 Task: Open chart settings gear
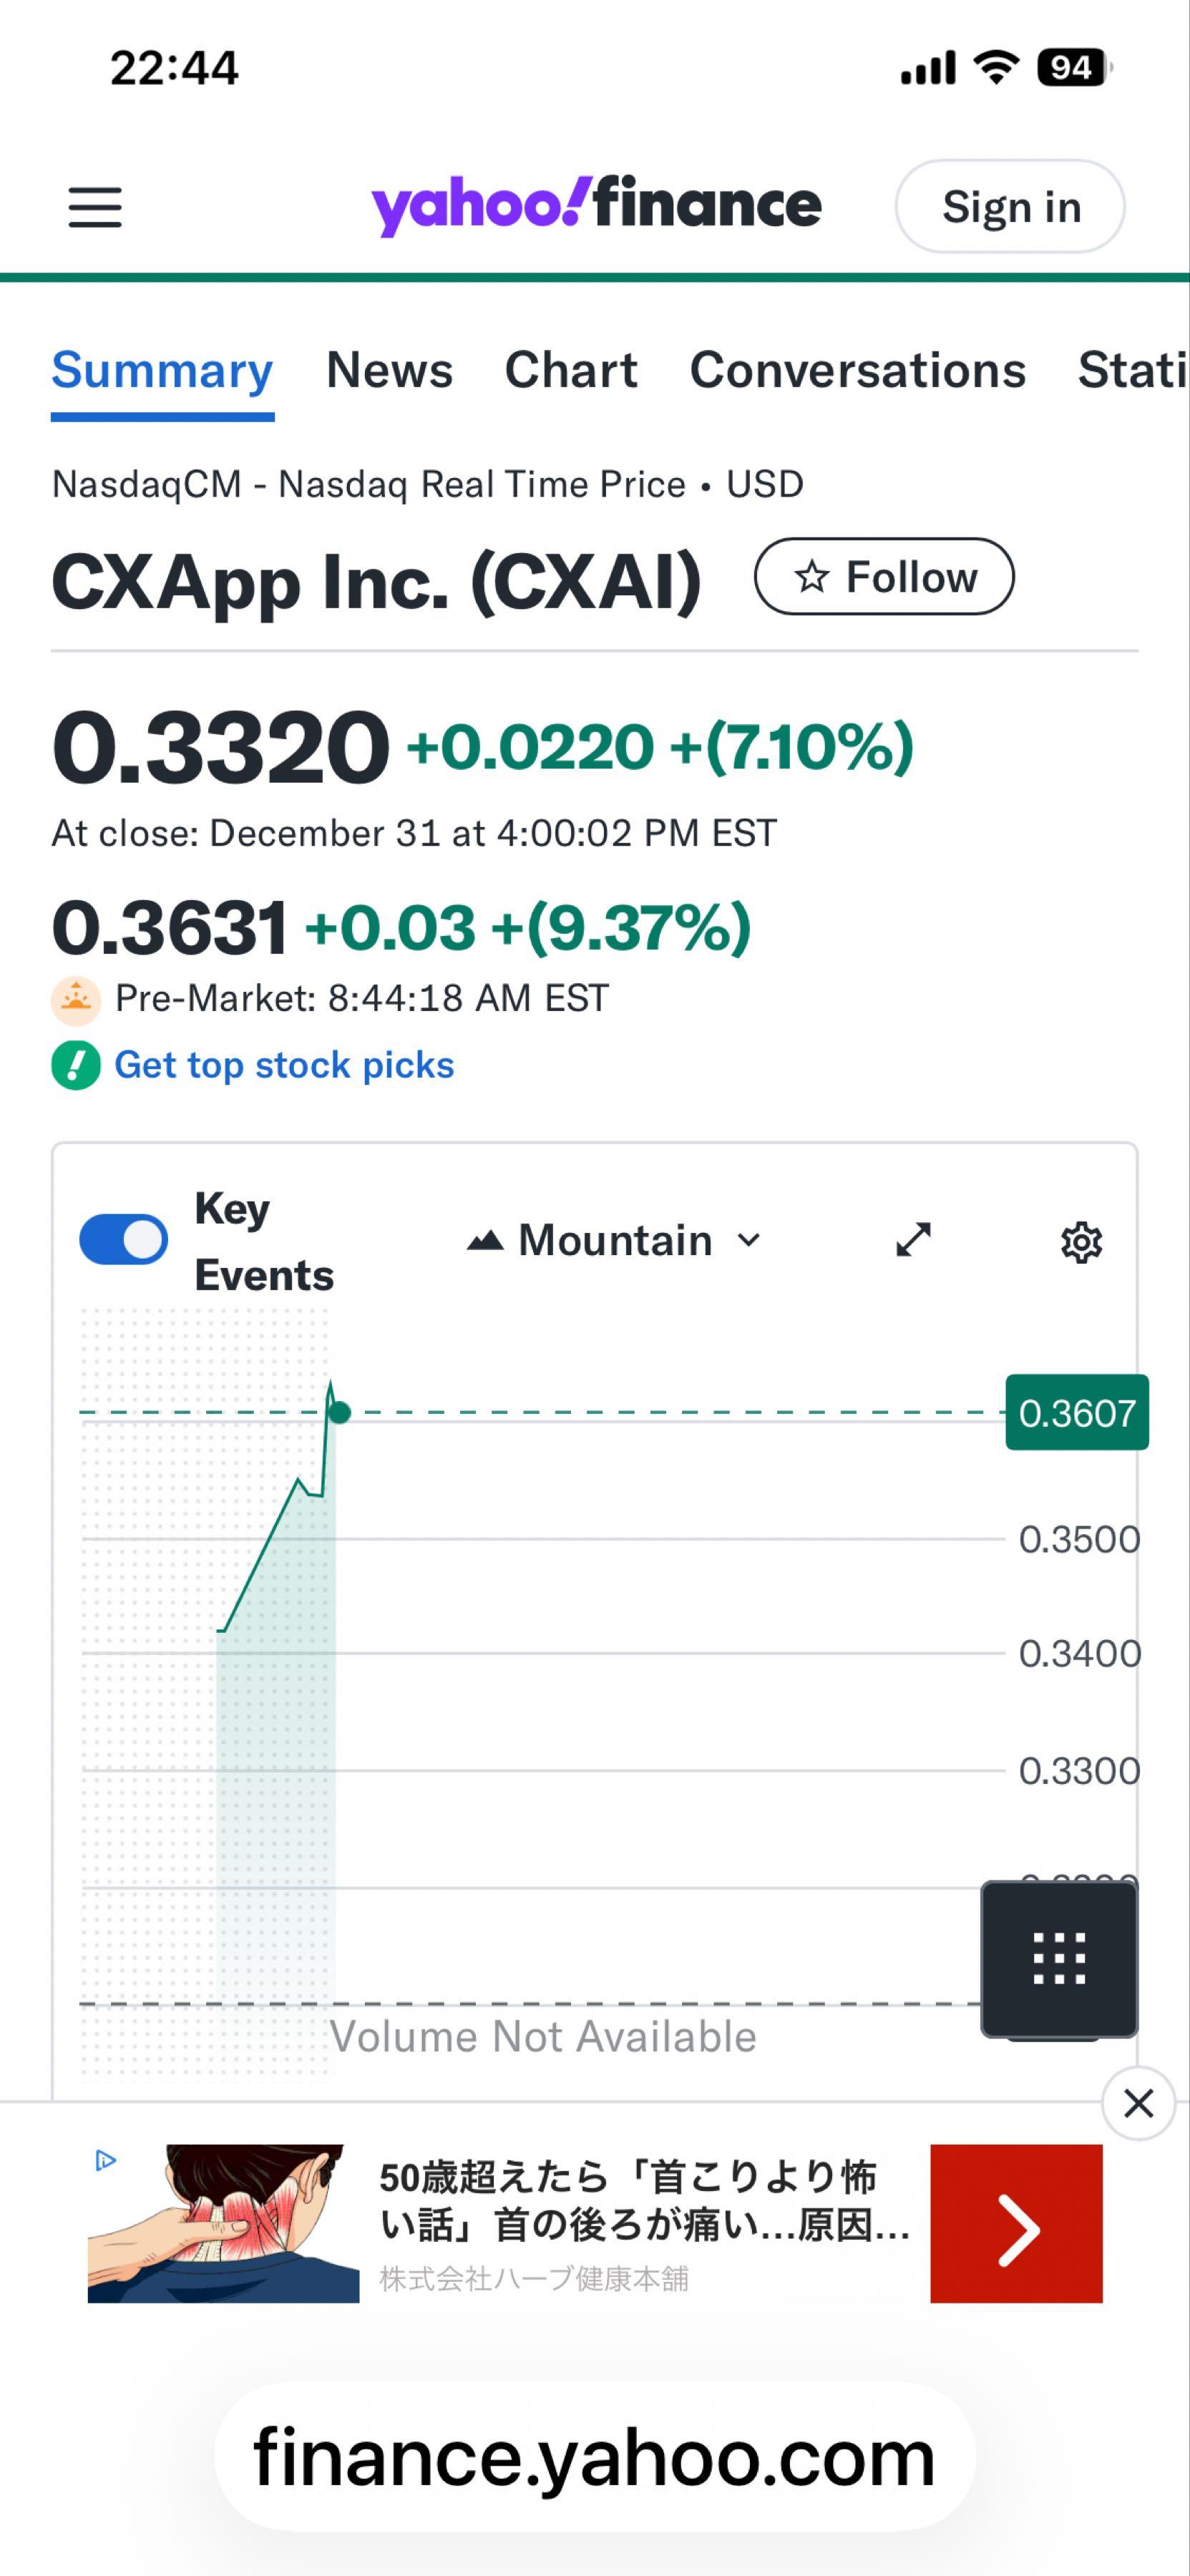tap(1081, 1242)
